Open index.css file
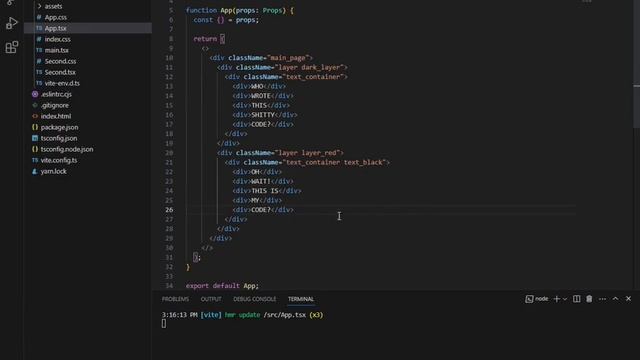Image resolution: width=640 pixels, height=360 pixels. [x=58, y=39]
